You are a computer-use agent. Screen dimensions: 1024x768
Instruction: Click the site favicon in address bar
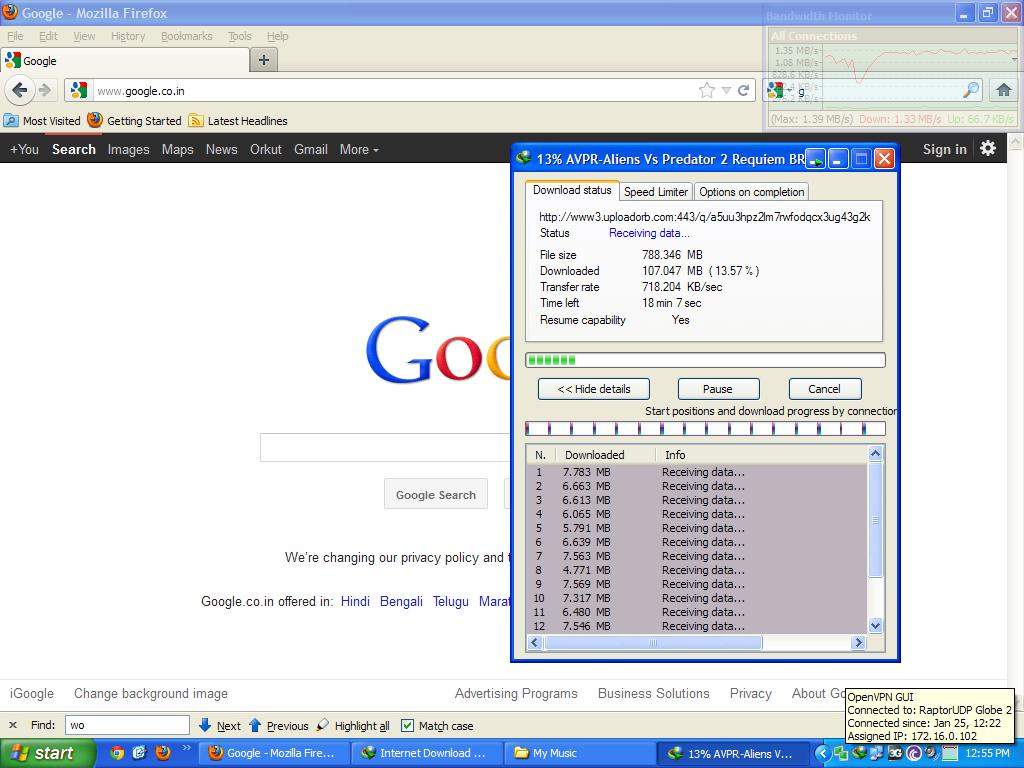tap(79, 90)
